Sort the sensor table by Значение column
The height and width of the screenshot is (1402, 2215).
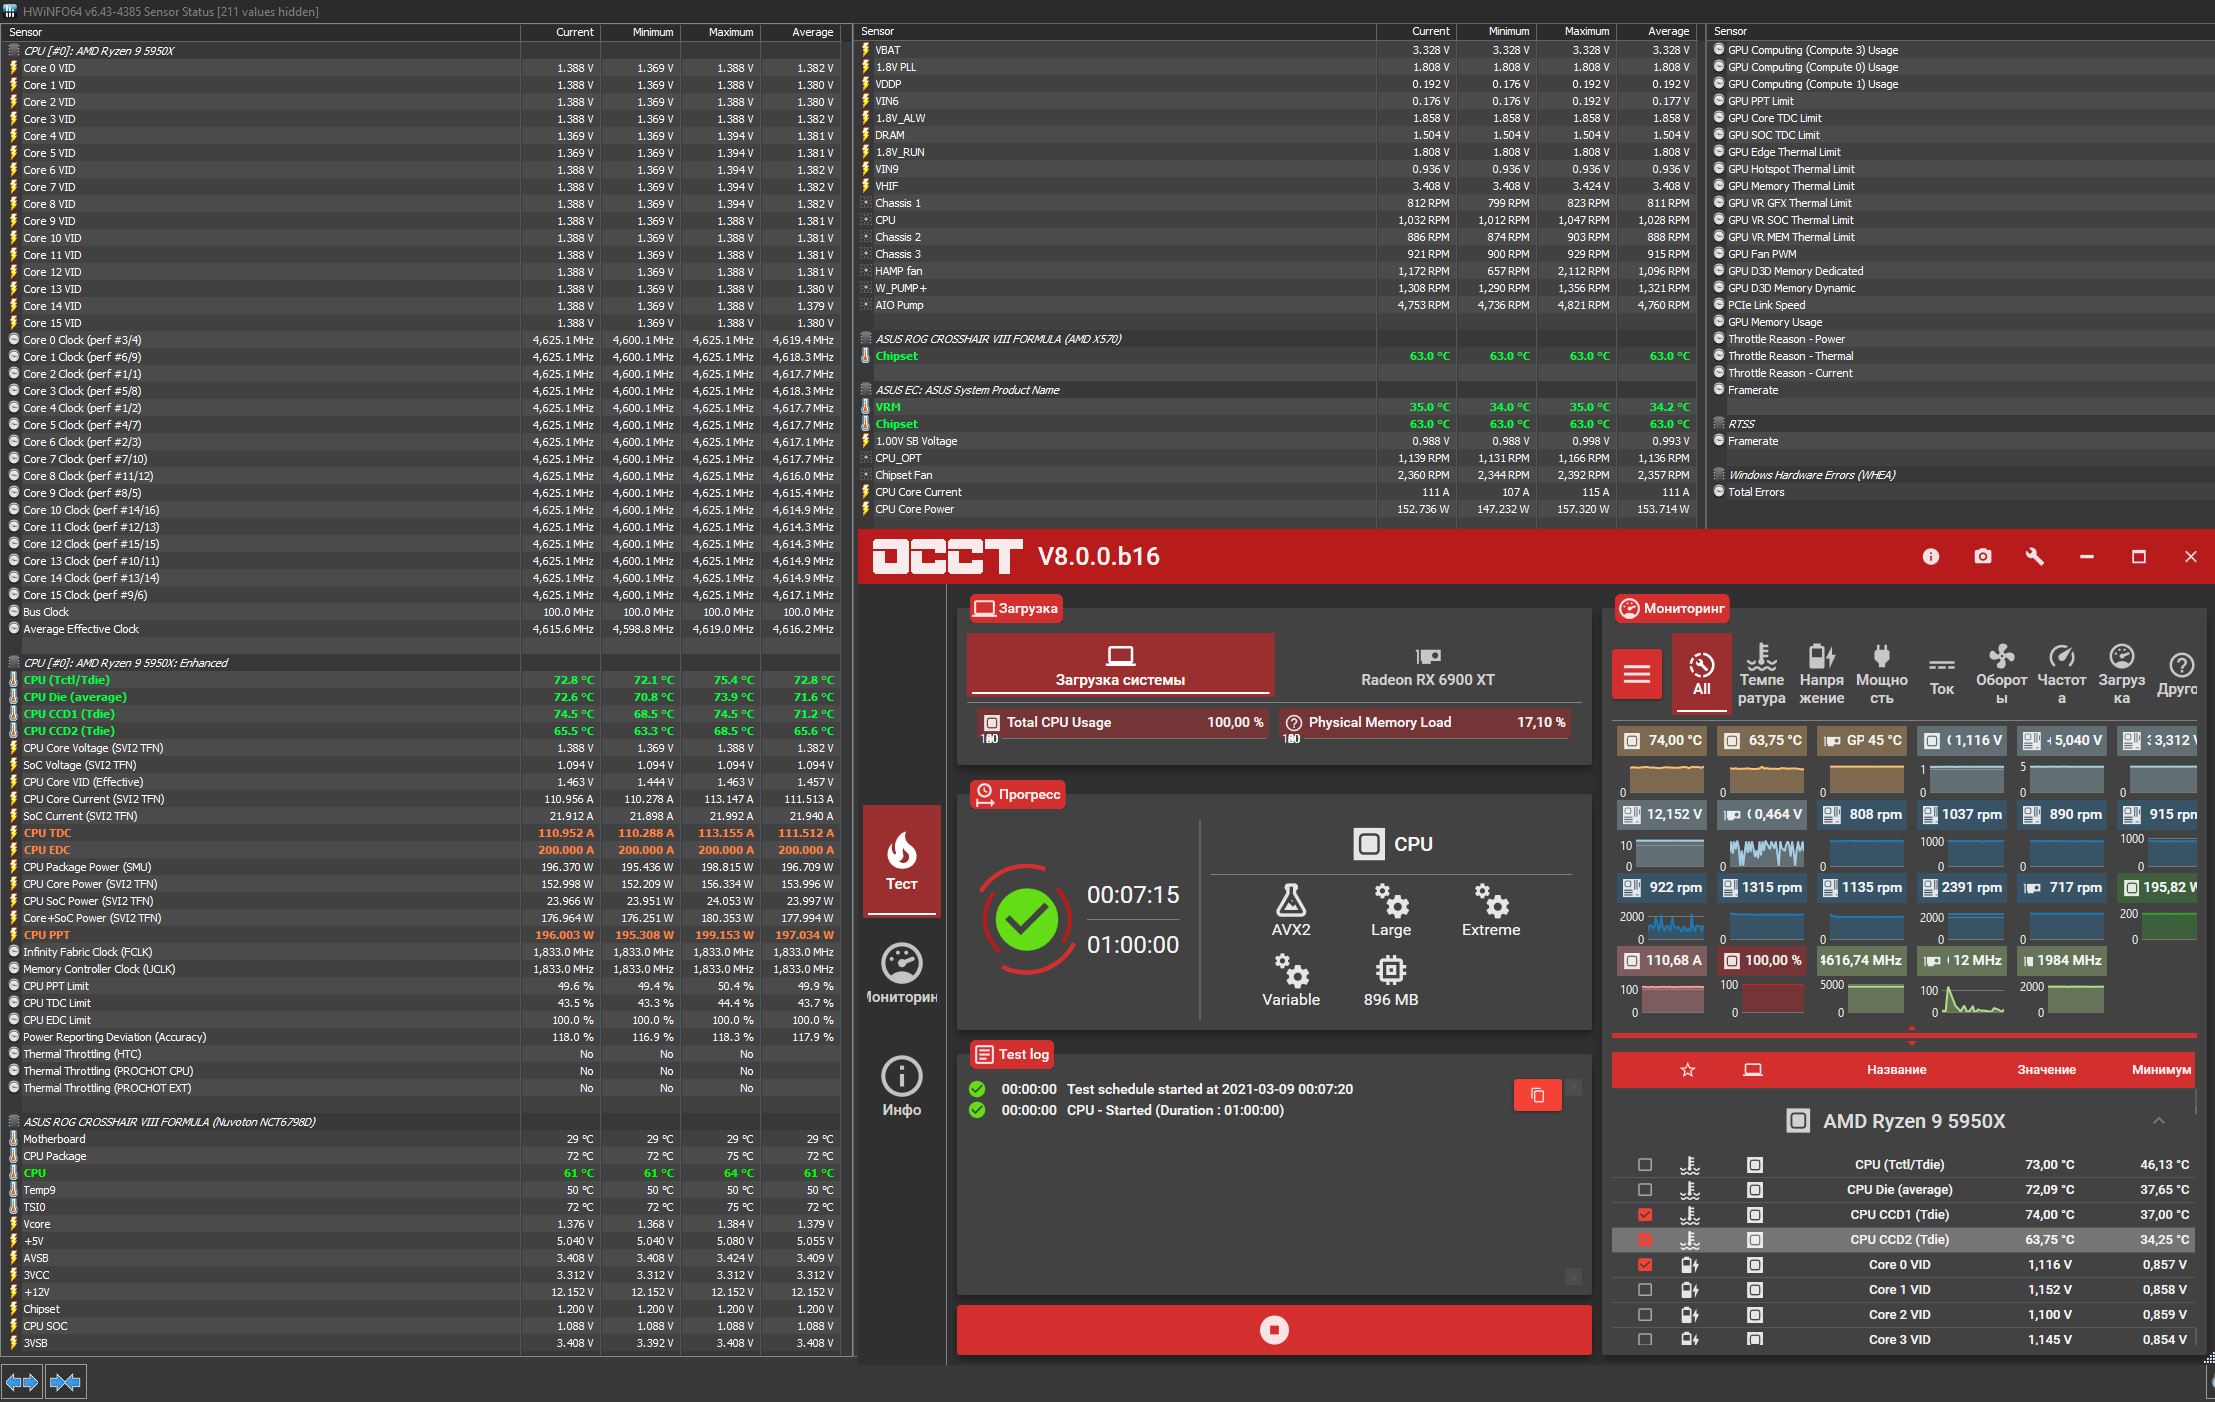(x=2045, y=1070)
